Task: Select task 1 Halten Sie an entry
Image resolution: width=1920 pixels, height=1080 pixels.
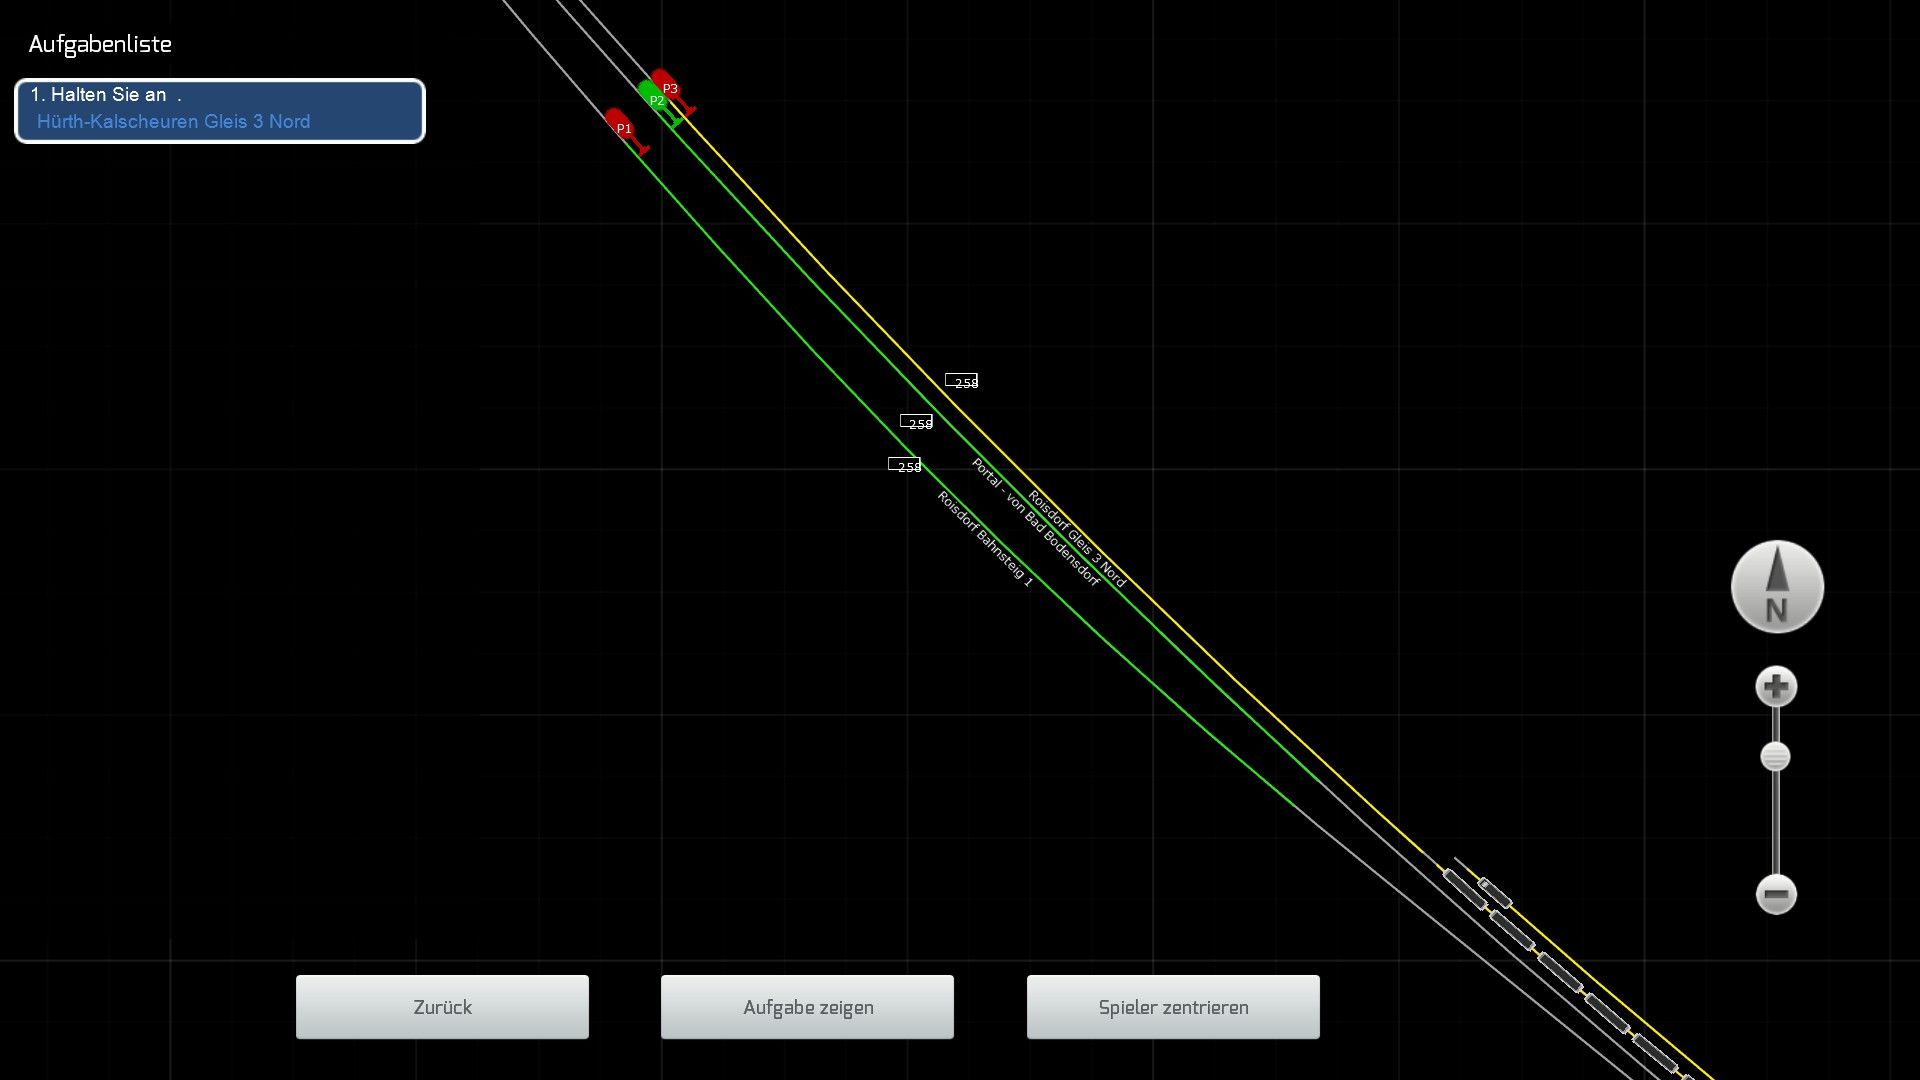Action: [106, 95]
